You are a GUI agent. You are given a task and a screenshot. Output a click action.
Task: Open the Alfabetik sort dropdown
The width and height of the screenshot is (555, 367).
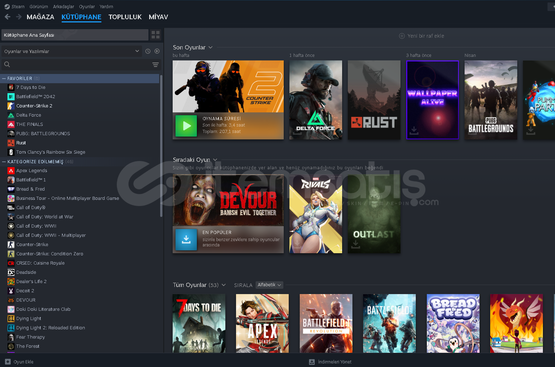pos(269,285)
